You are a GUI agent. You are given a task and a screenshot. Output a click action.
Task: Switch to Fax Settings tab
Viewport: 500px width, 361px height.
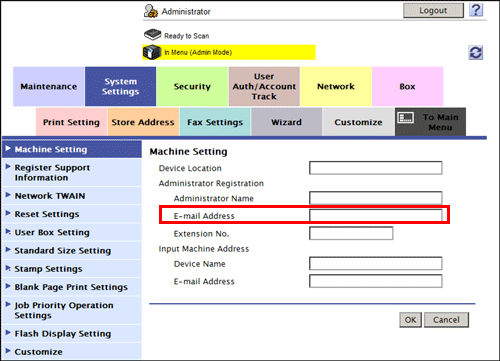click(215, 122)
